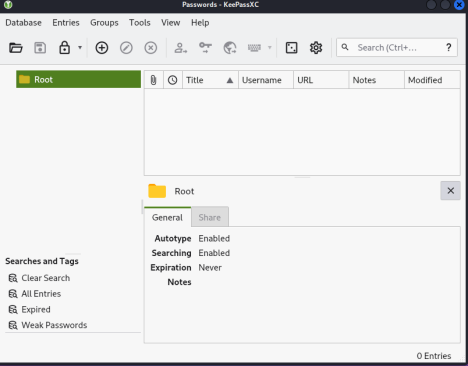Open database folder icon in toolbar
The image size is (468, 366).
(16, 48)
